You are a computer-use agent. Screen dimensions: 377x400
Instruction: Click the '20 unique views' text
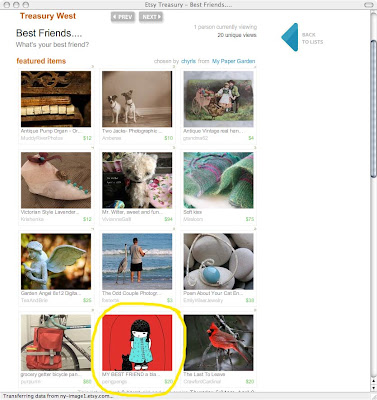237,35
